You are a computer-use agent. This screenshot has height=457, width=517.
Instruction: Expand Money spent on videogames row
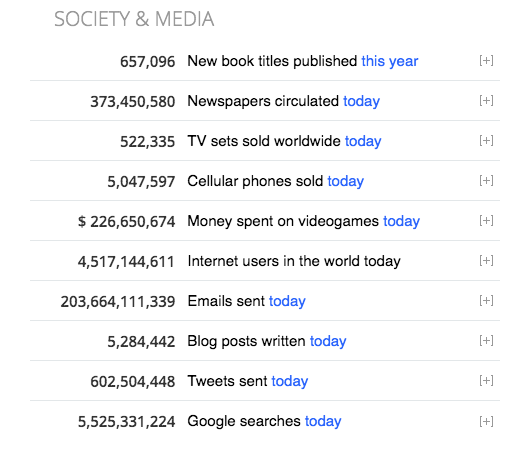click(x=486, y=221)
